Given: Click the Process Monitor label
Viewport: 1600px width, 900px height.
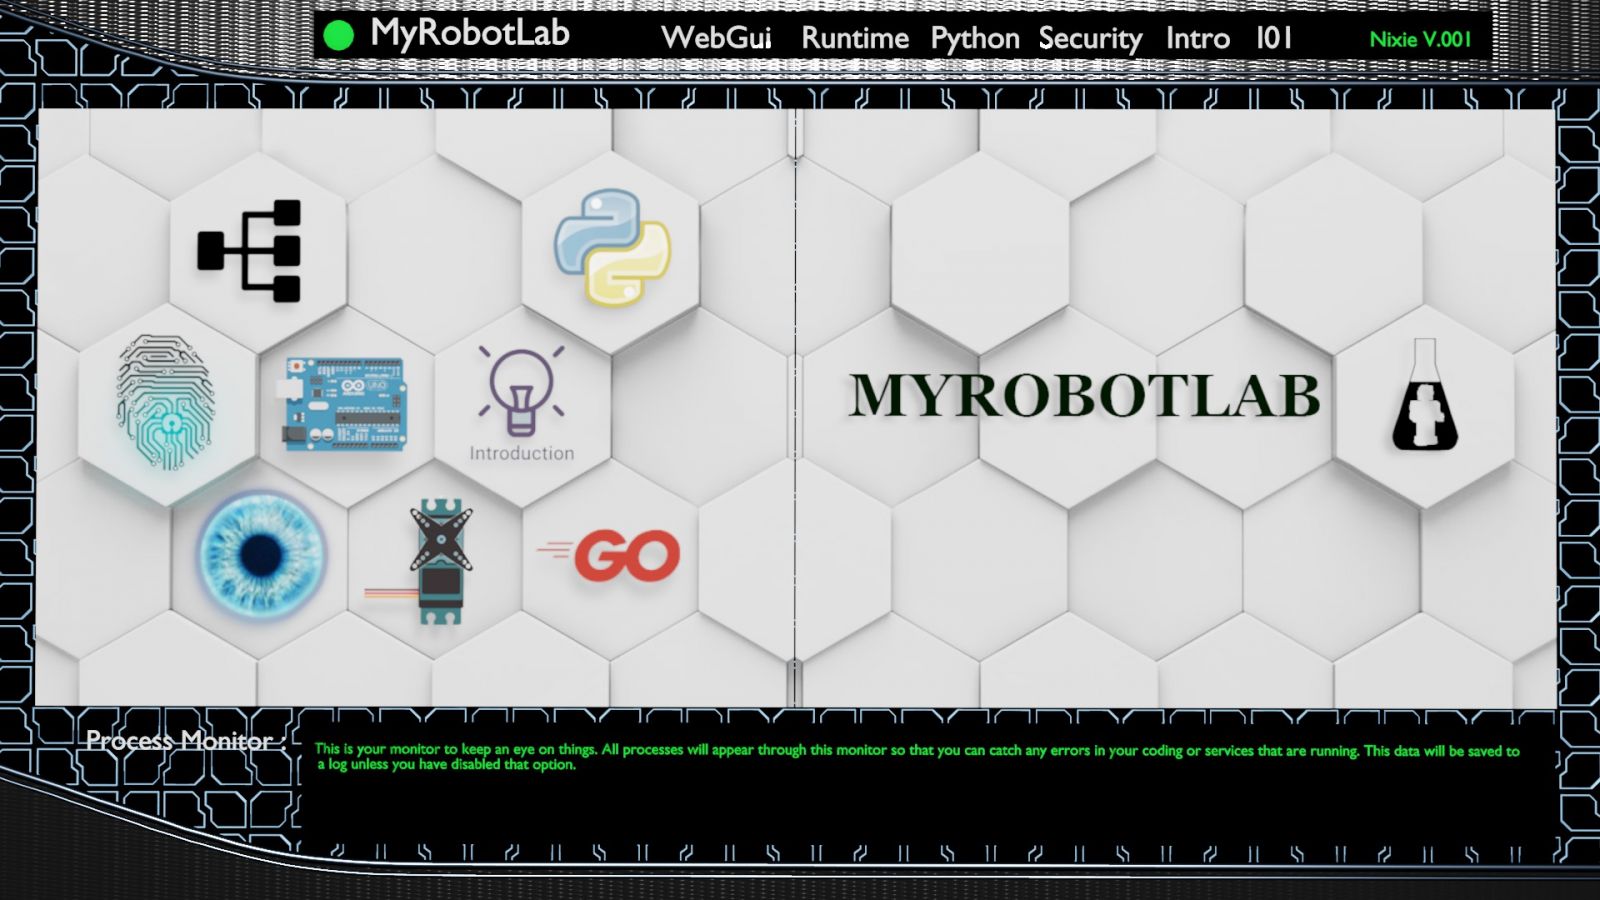Looking at the screenshot, I should (x=186, y=741).
